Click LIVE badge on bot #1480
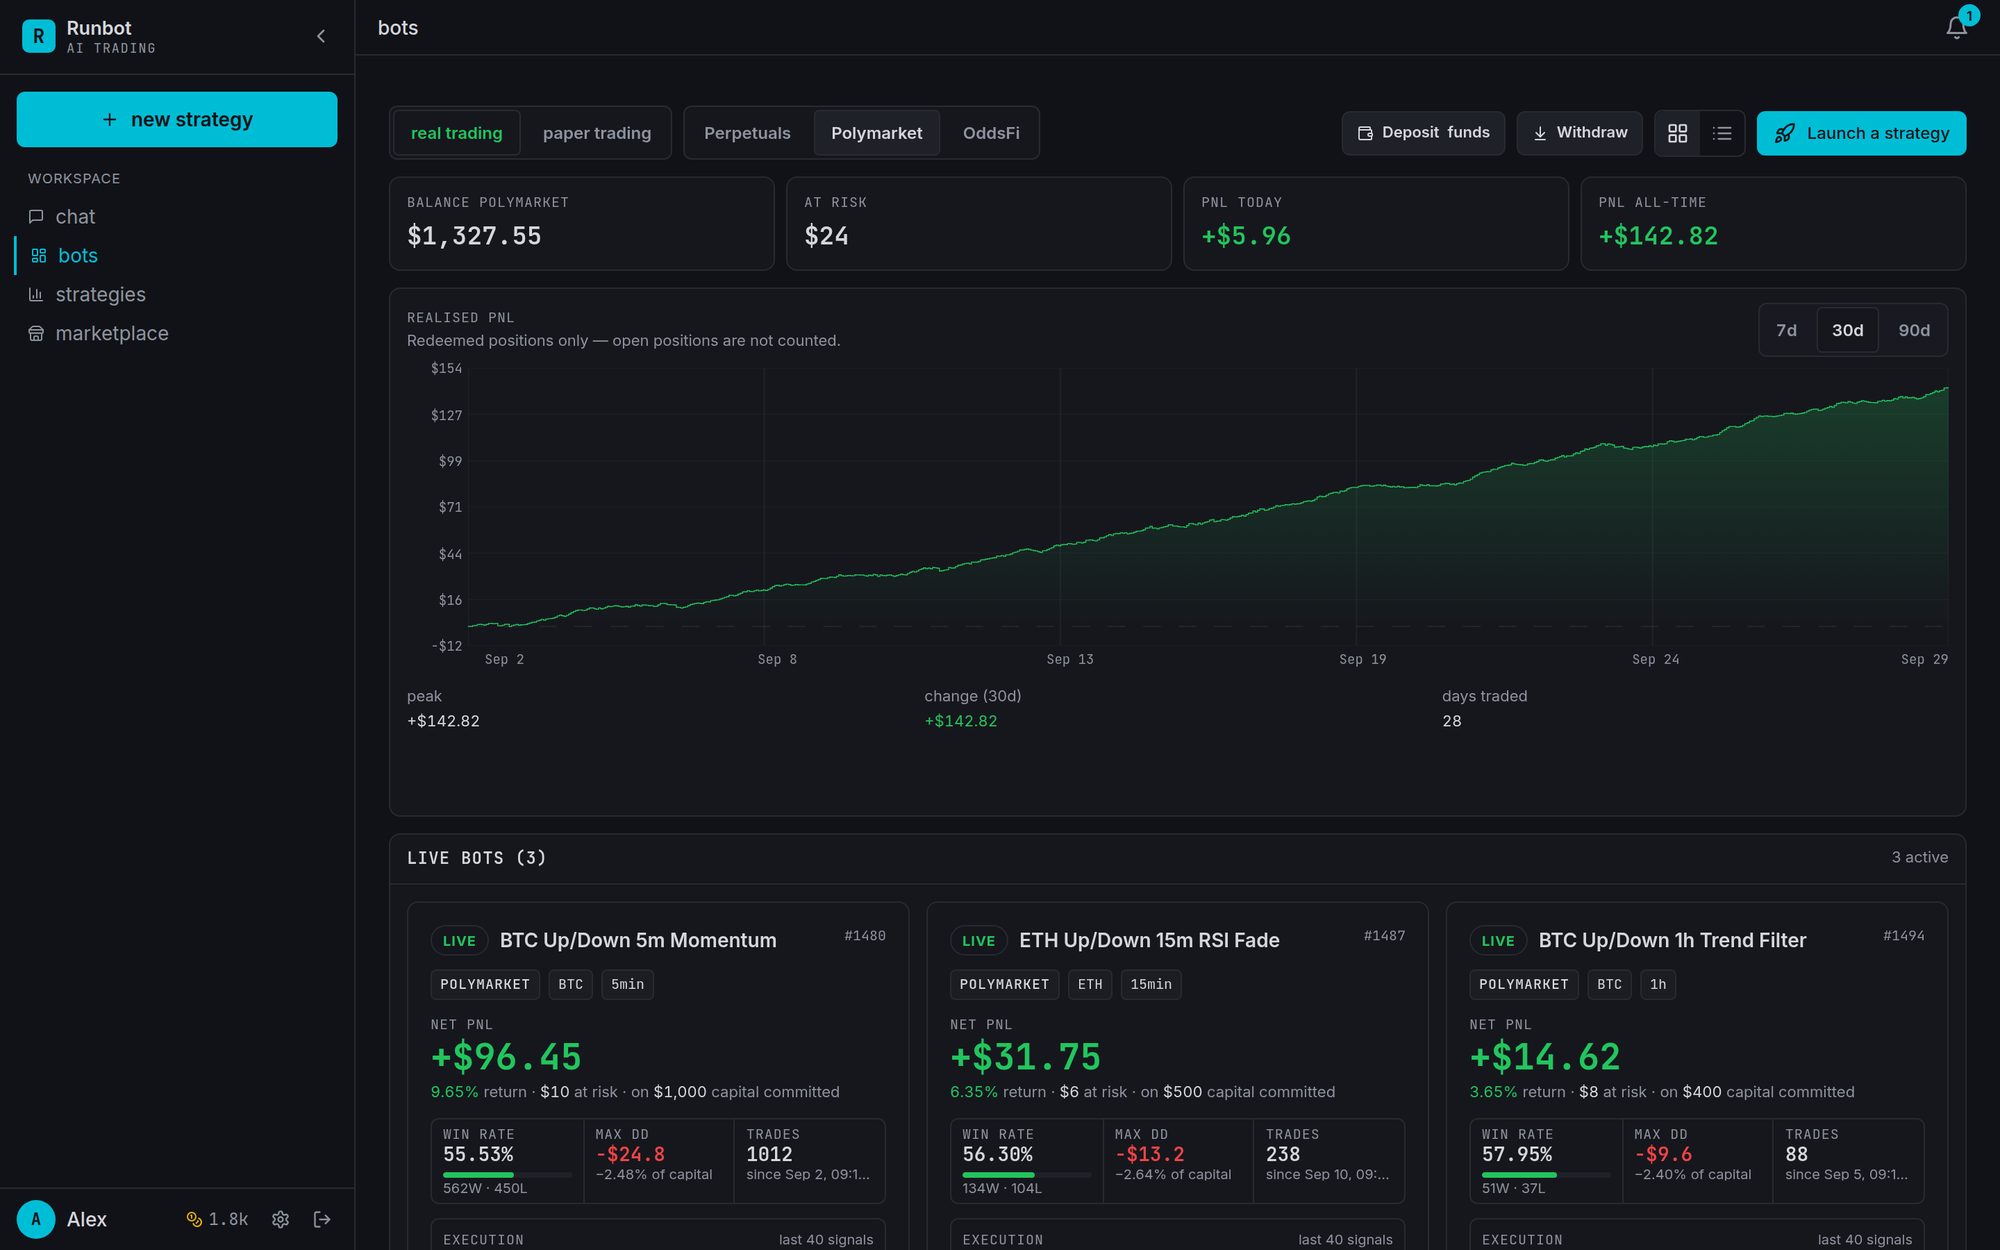 pos(459,941)
